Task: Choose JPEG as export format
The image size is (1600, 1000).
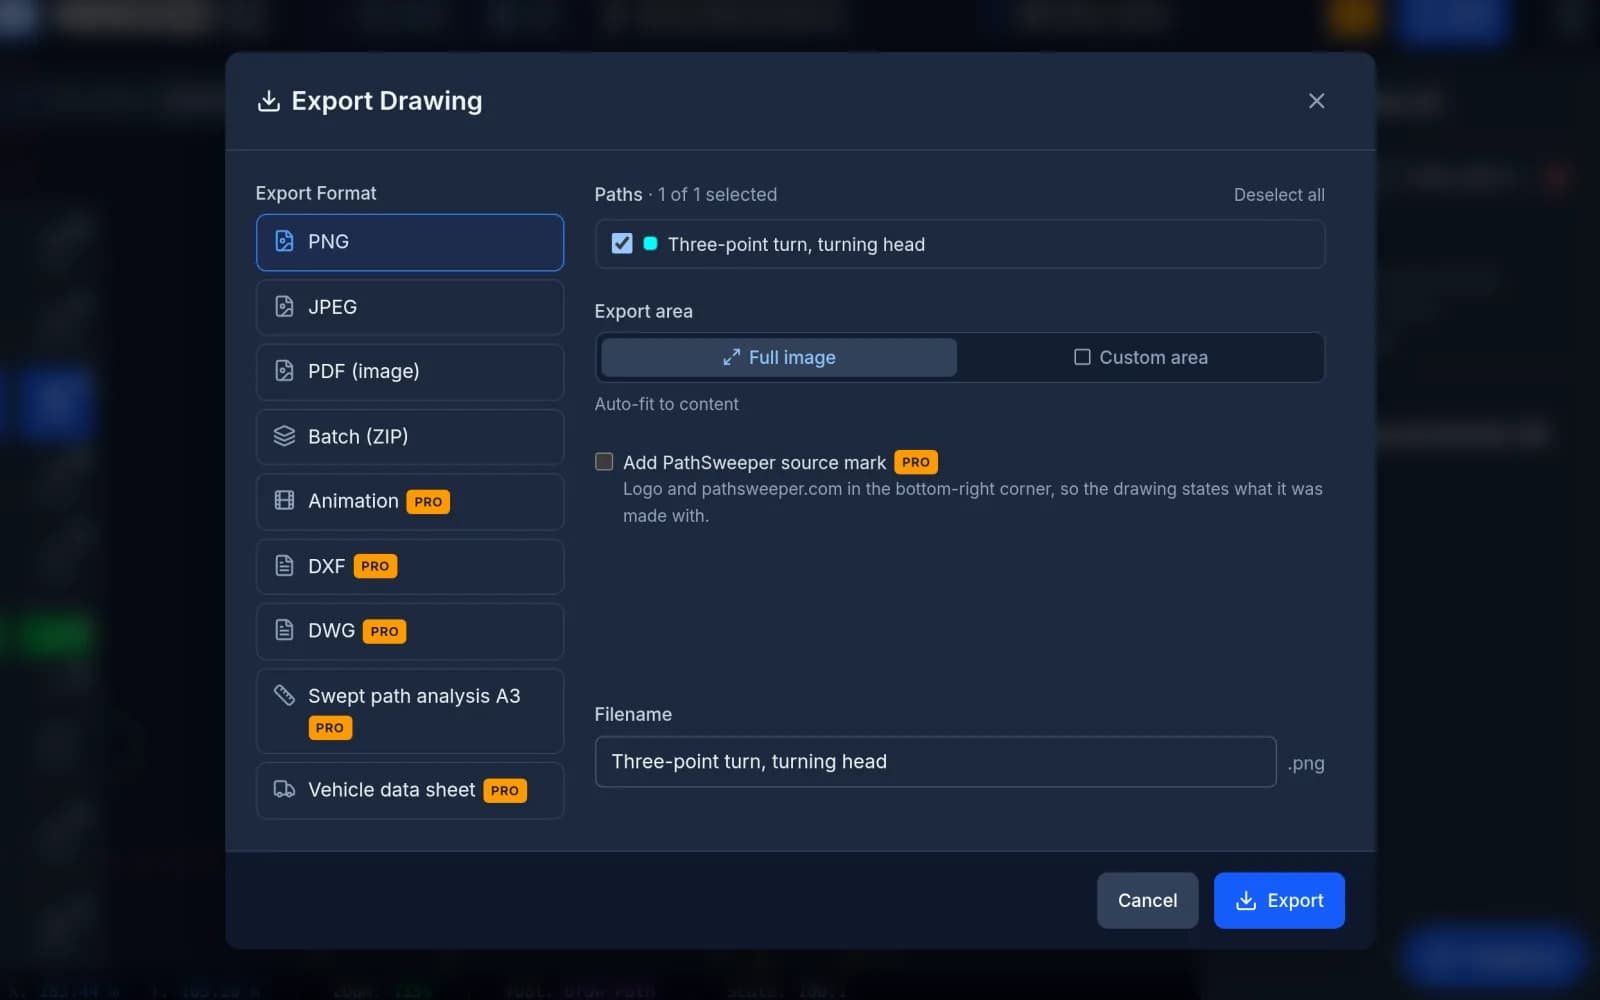Action: [410, 307]
